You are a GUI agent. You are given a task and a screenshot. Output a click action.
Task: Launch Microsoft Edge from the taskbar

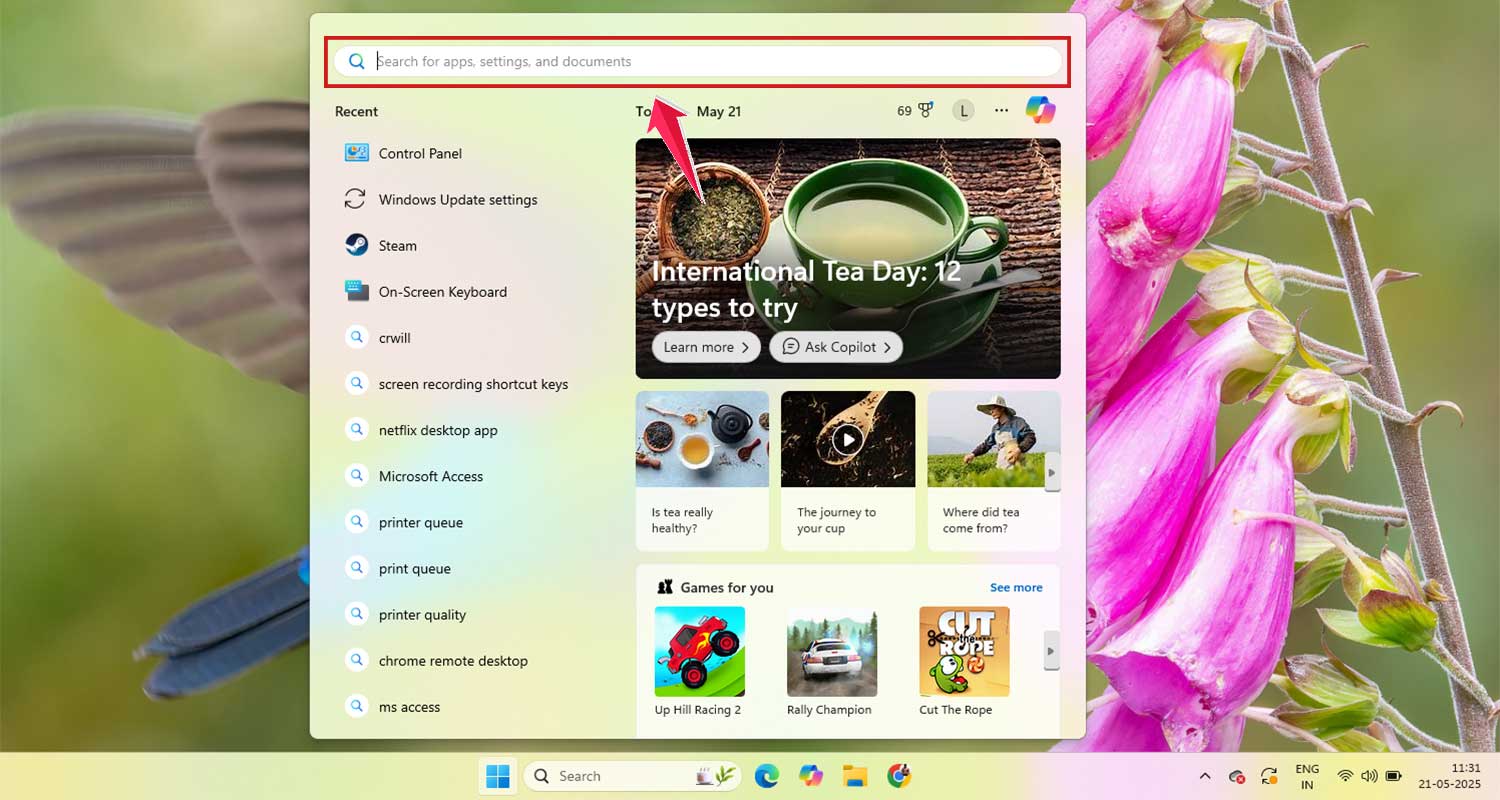(766, 775)
